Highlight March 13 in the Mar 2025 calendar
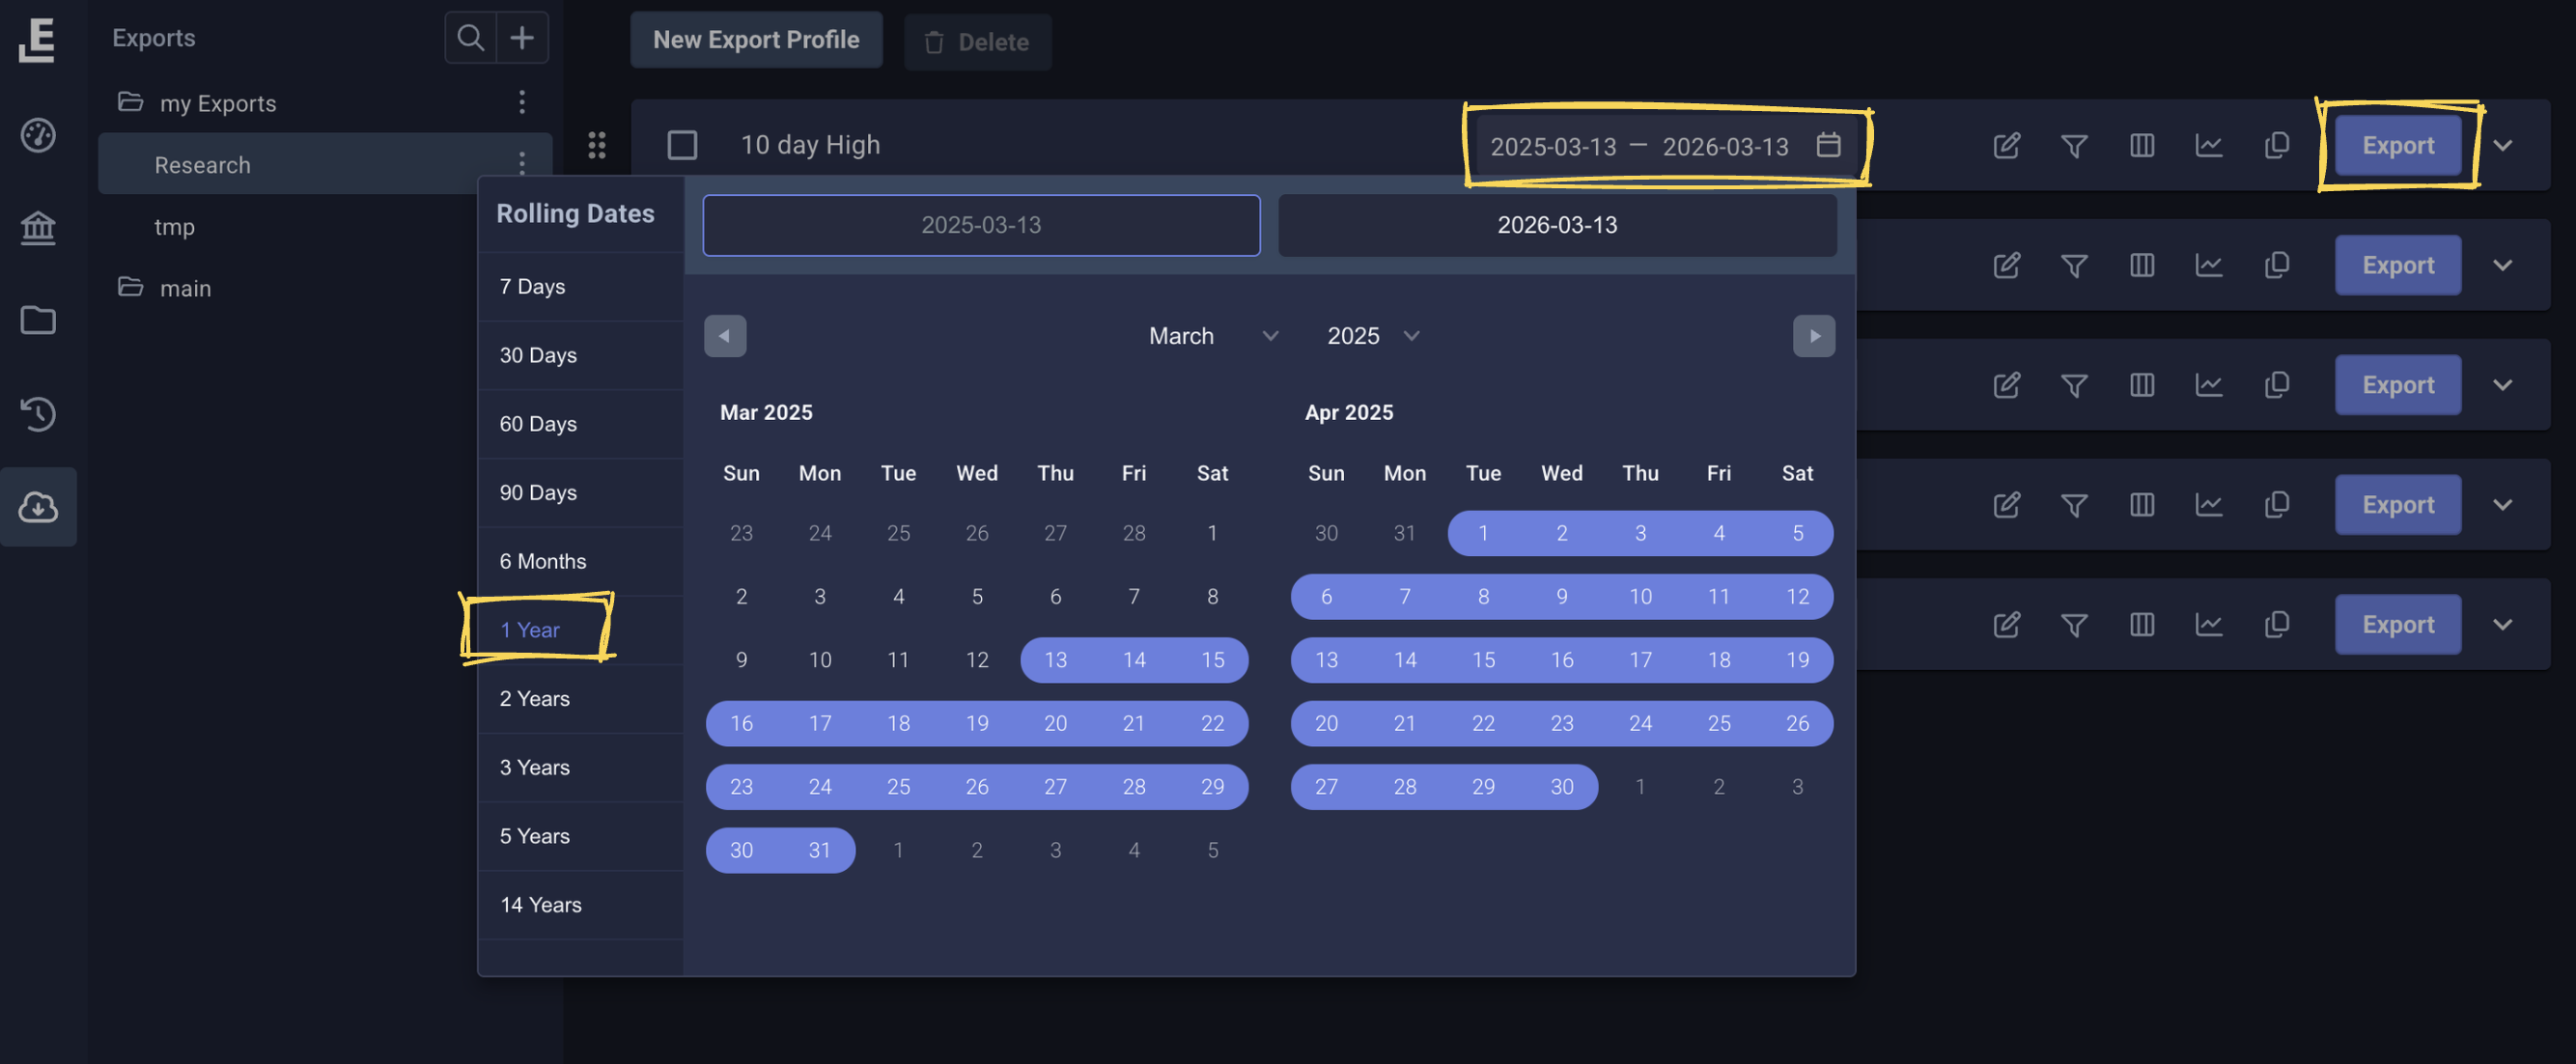Viewport: 2576px width, 1064px height. 1055,659
